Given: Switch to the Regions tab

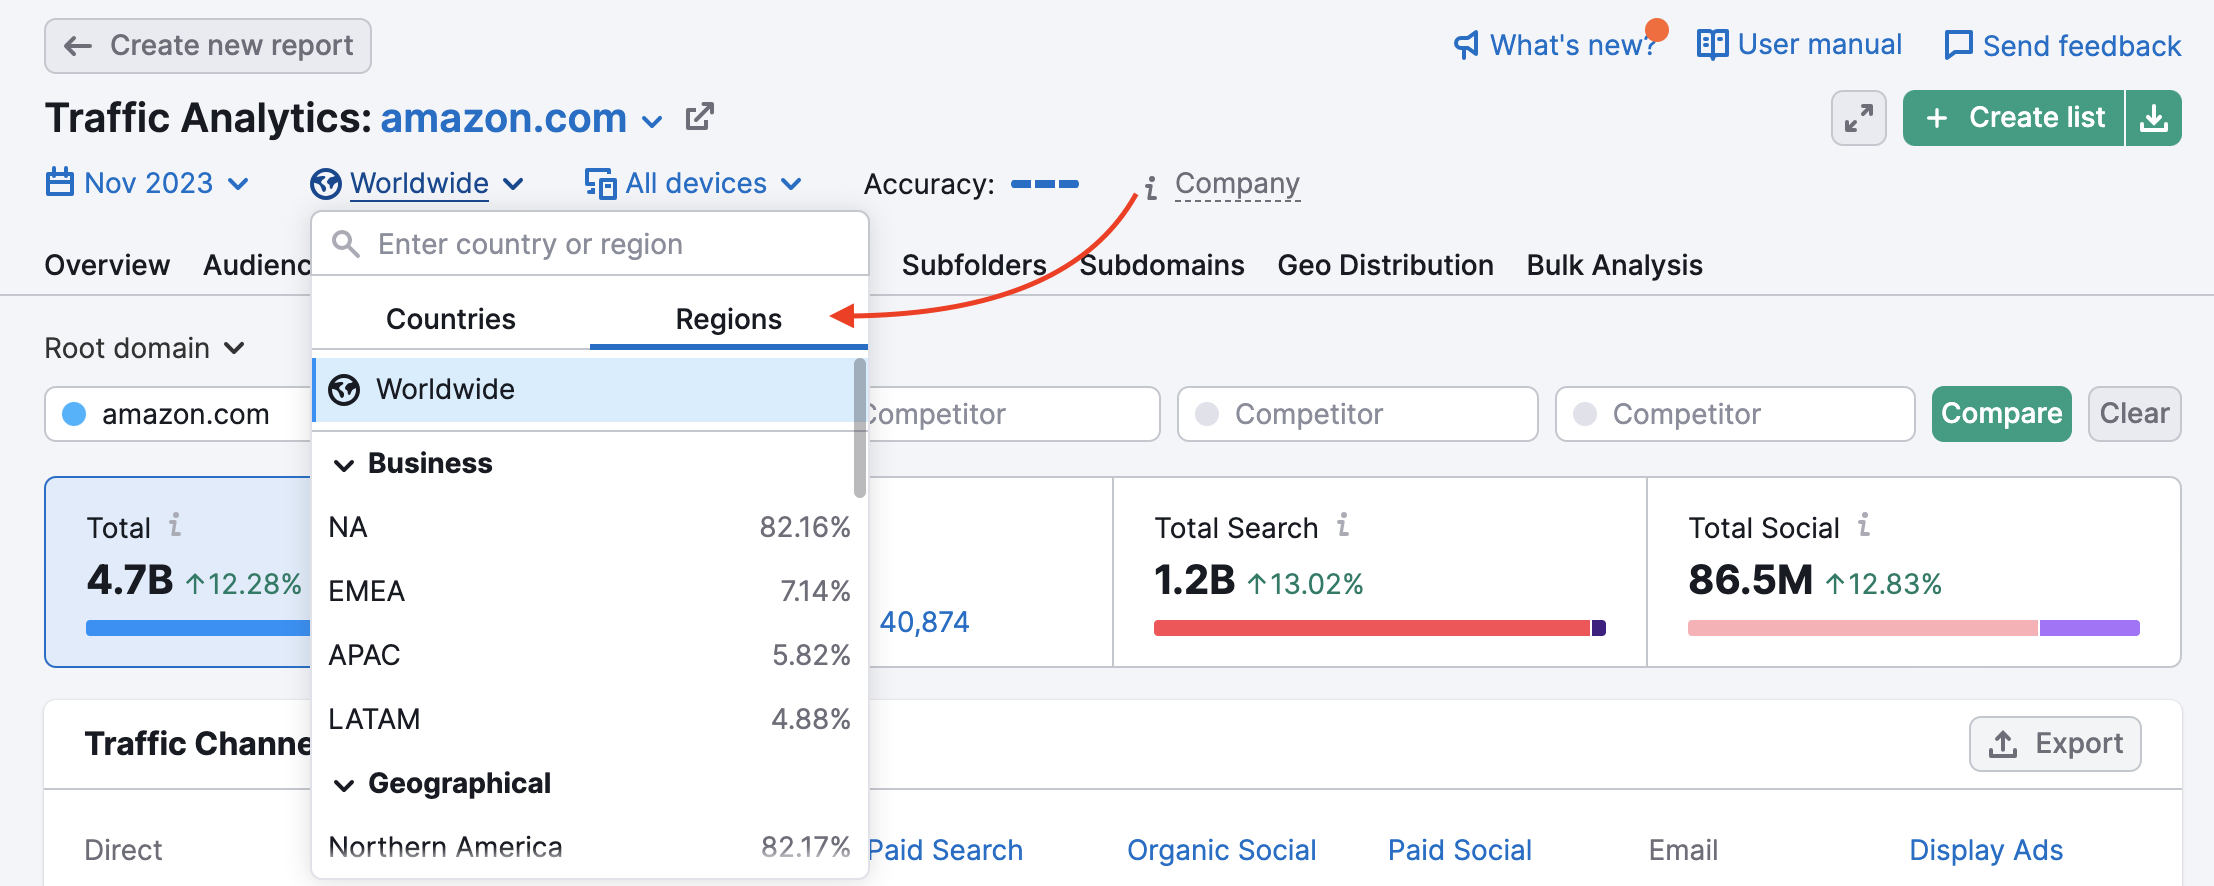Looking at the screenshot, I should [728, 319].
